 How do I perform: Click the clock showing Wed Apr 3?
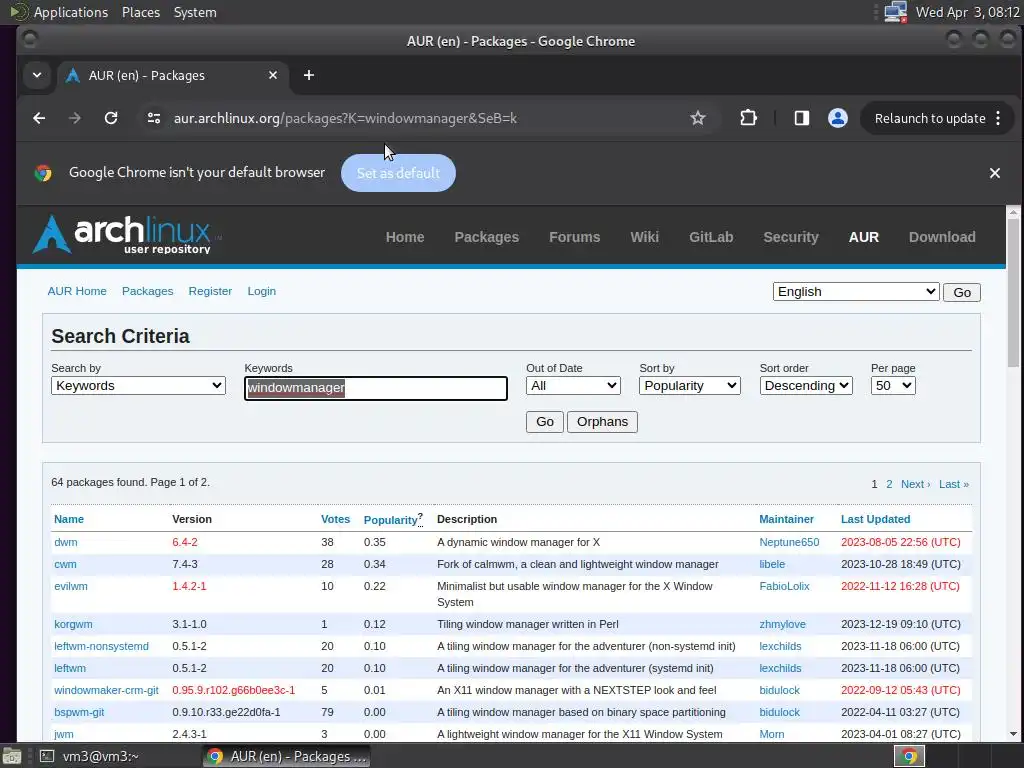pos(967,12)
